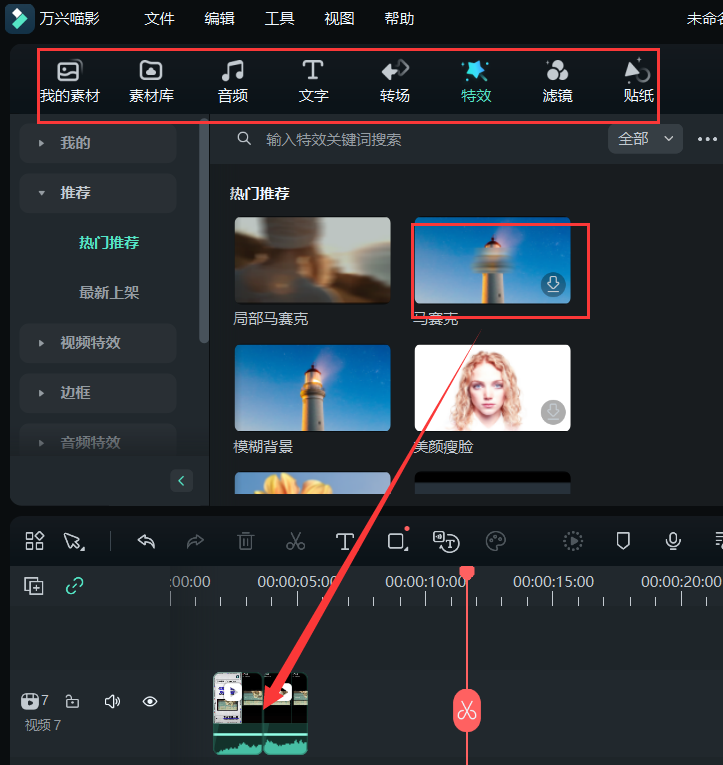Open the 转场 transitions tab
The height and width of the screenshot is (765, 723).
tap(395, 81)
